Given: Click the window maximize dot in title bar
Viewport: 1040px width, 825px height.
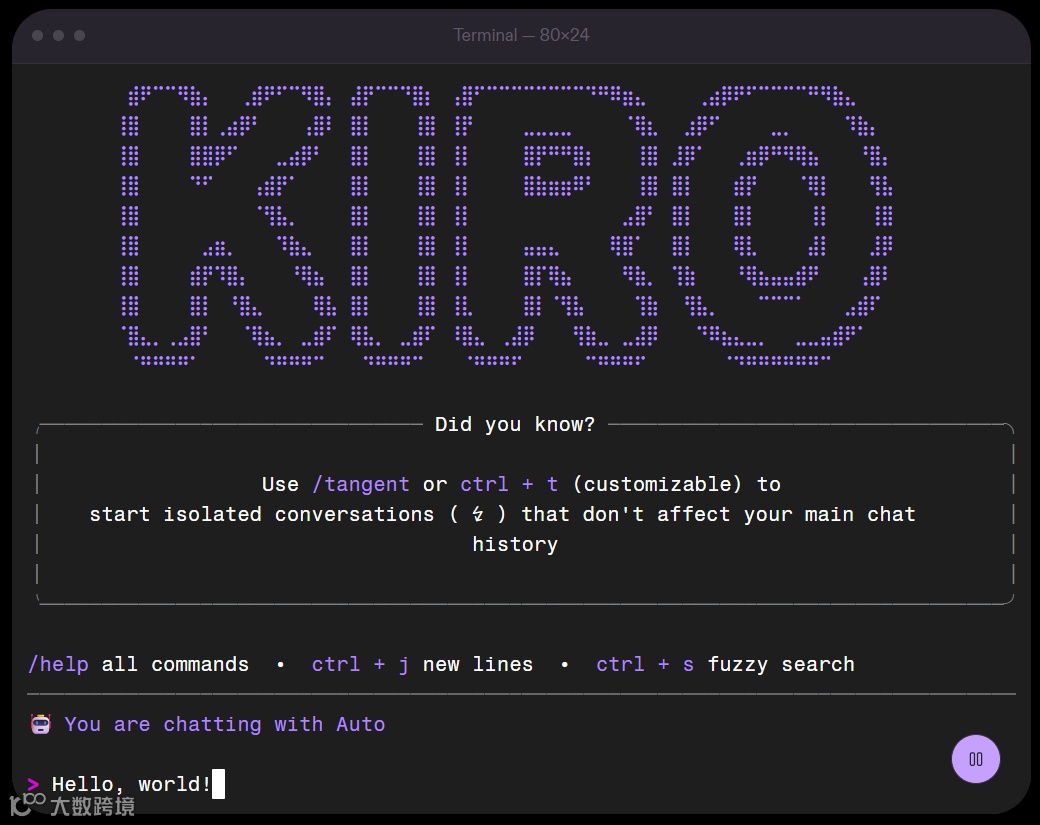Looking at the screenshot, I should click(x=80, y=35).
